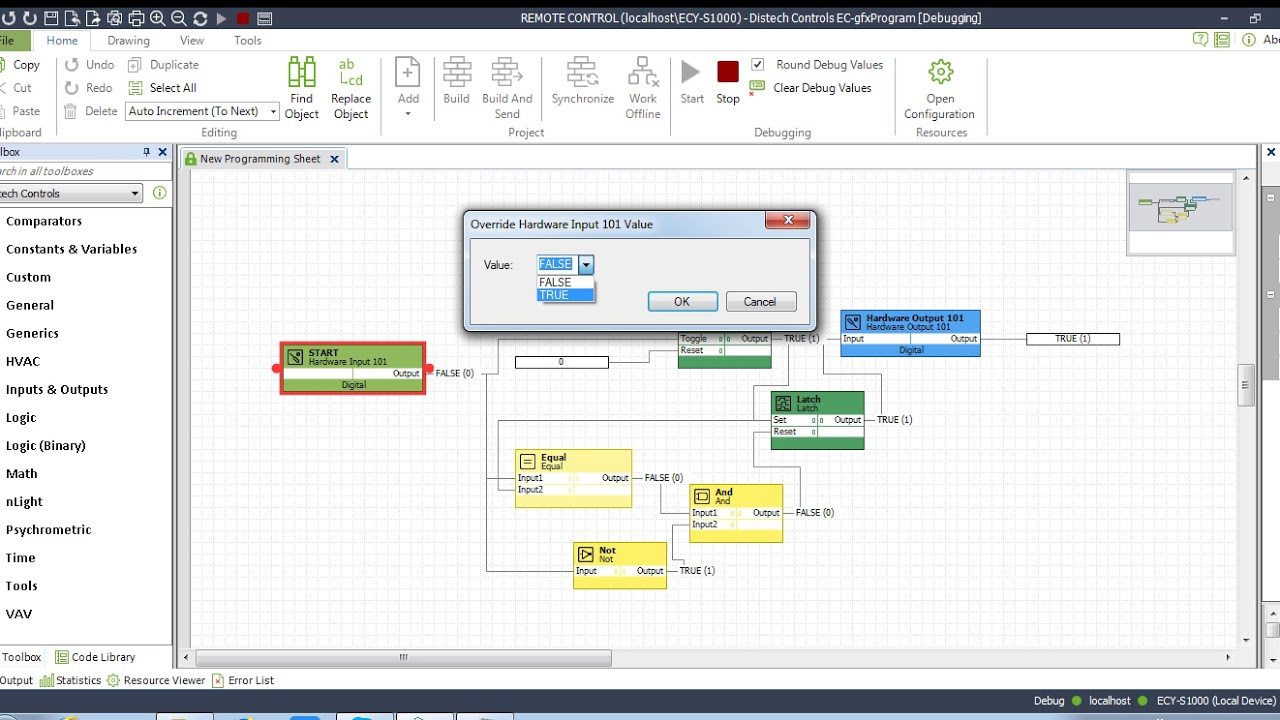Click Zoom In in quick access toolbar
This screenshot has height=720, width=1280.
(157, 18)
